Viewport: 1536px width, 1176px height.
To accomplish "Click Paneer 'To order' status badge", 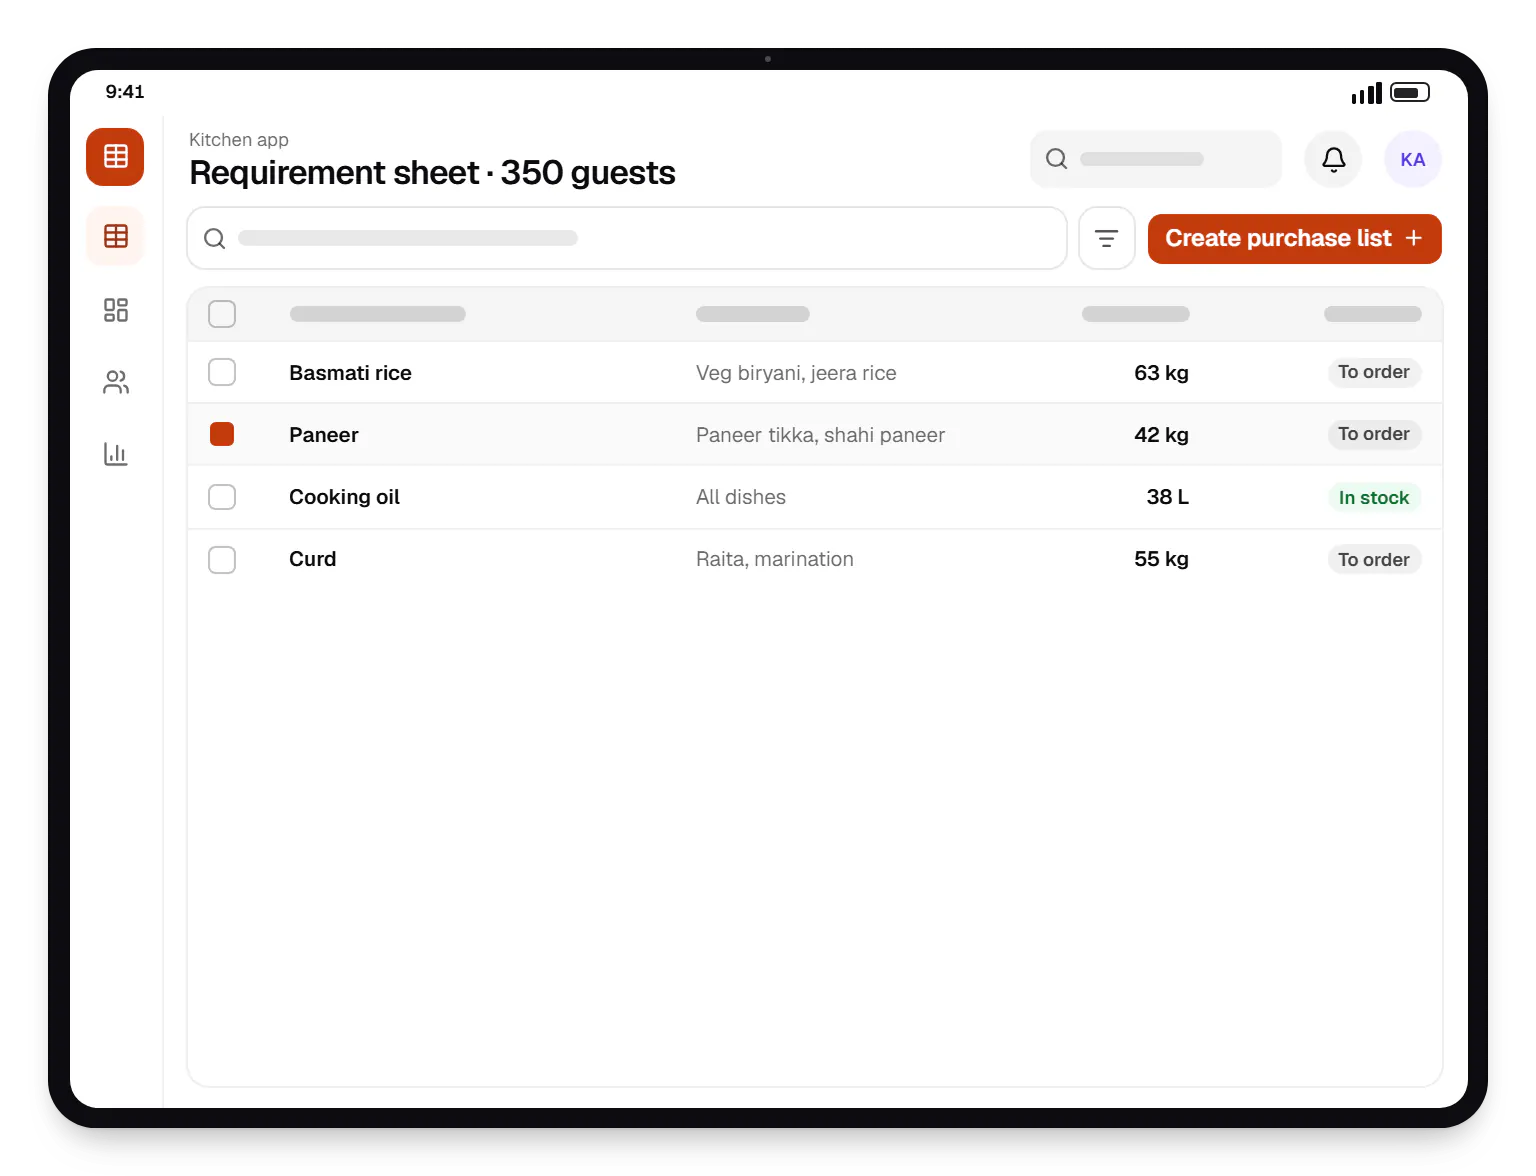I will click(x=1374, y=434).
